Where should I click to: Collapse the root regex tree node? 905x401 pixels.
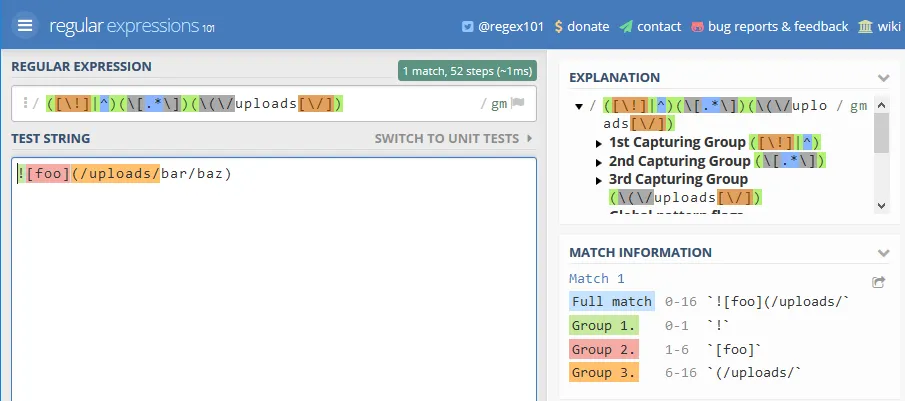pos(579,106)
